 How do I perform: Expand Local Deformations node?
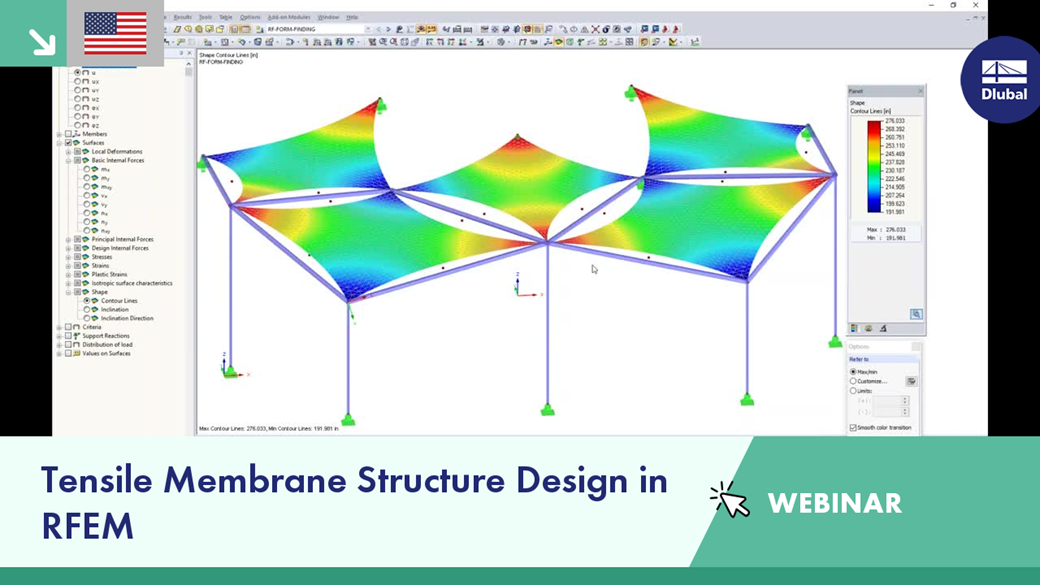[x=68, y=151]
